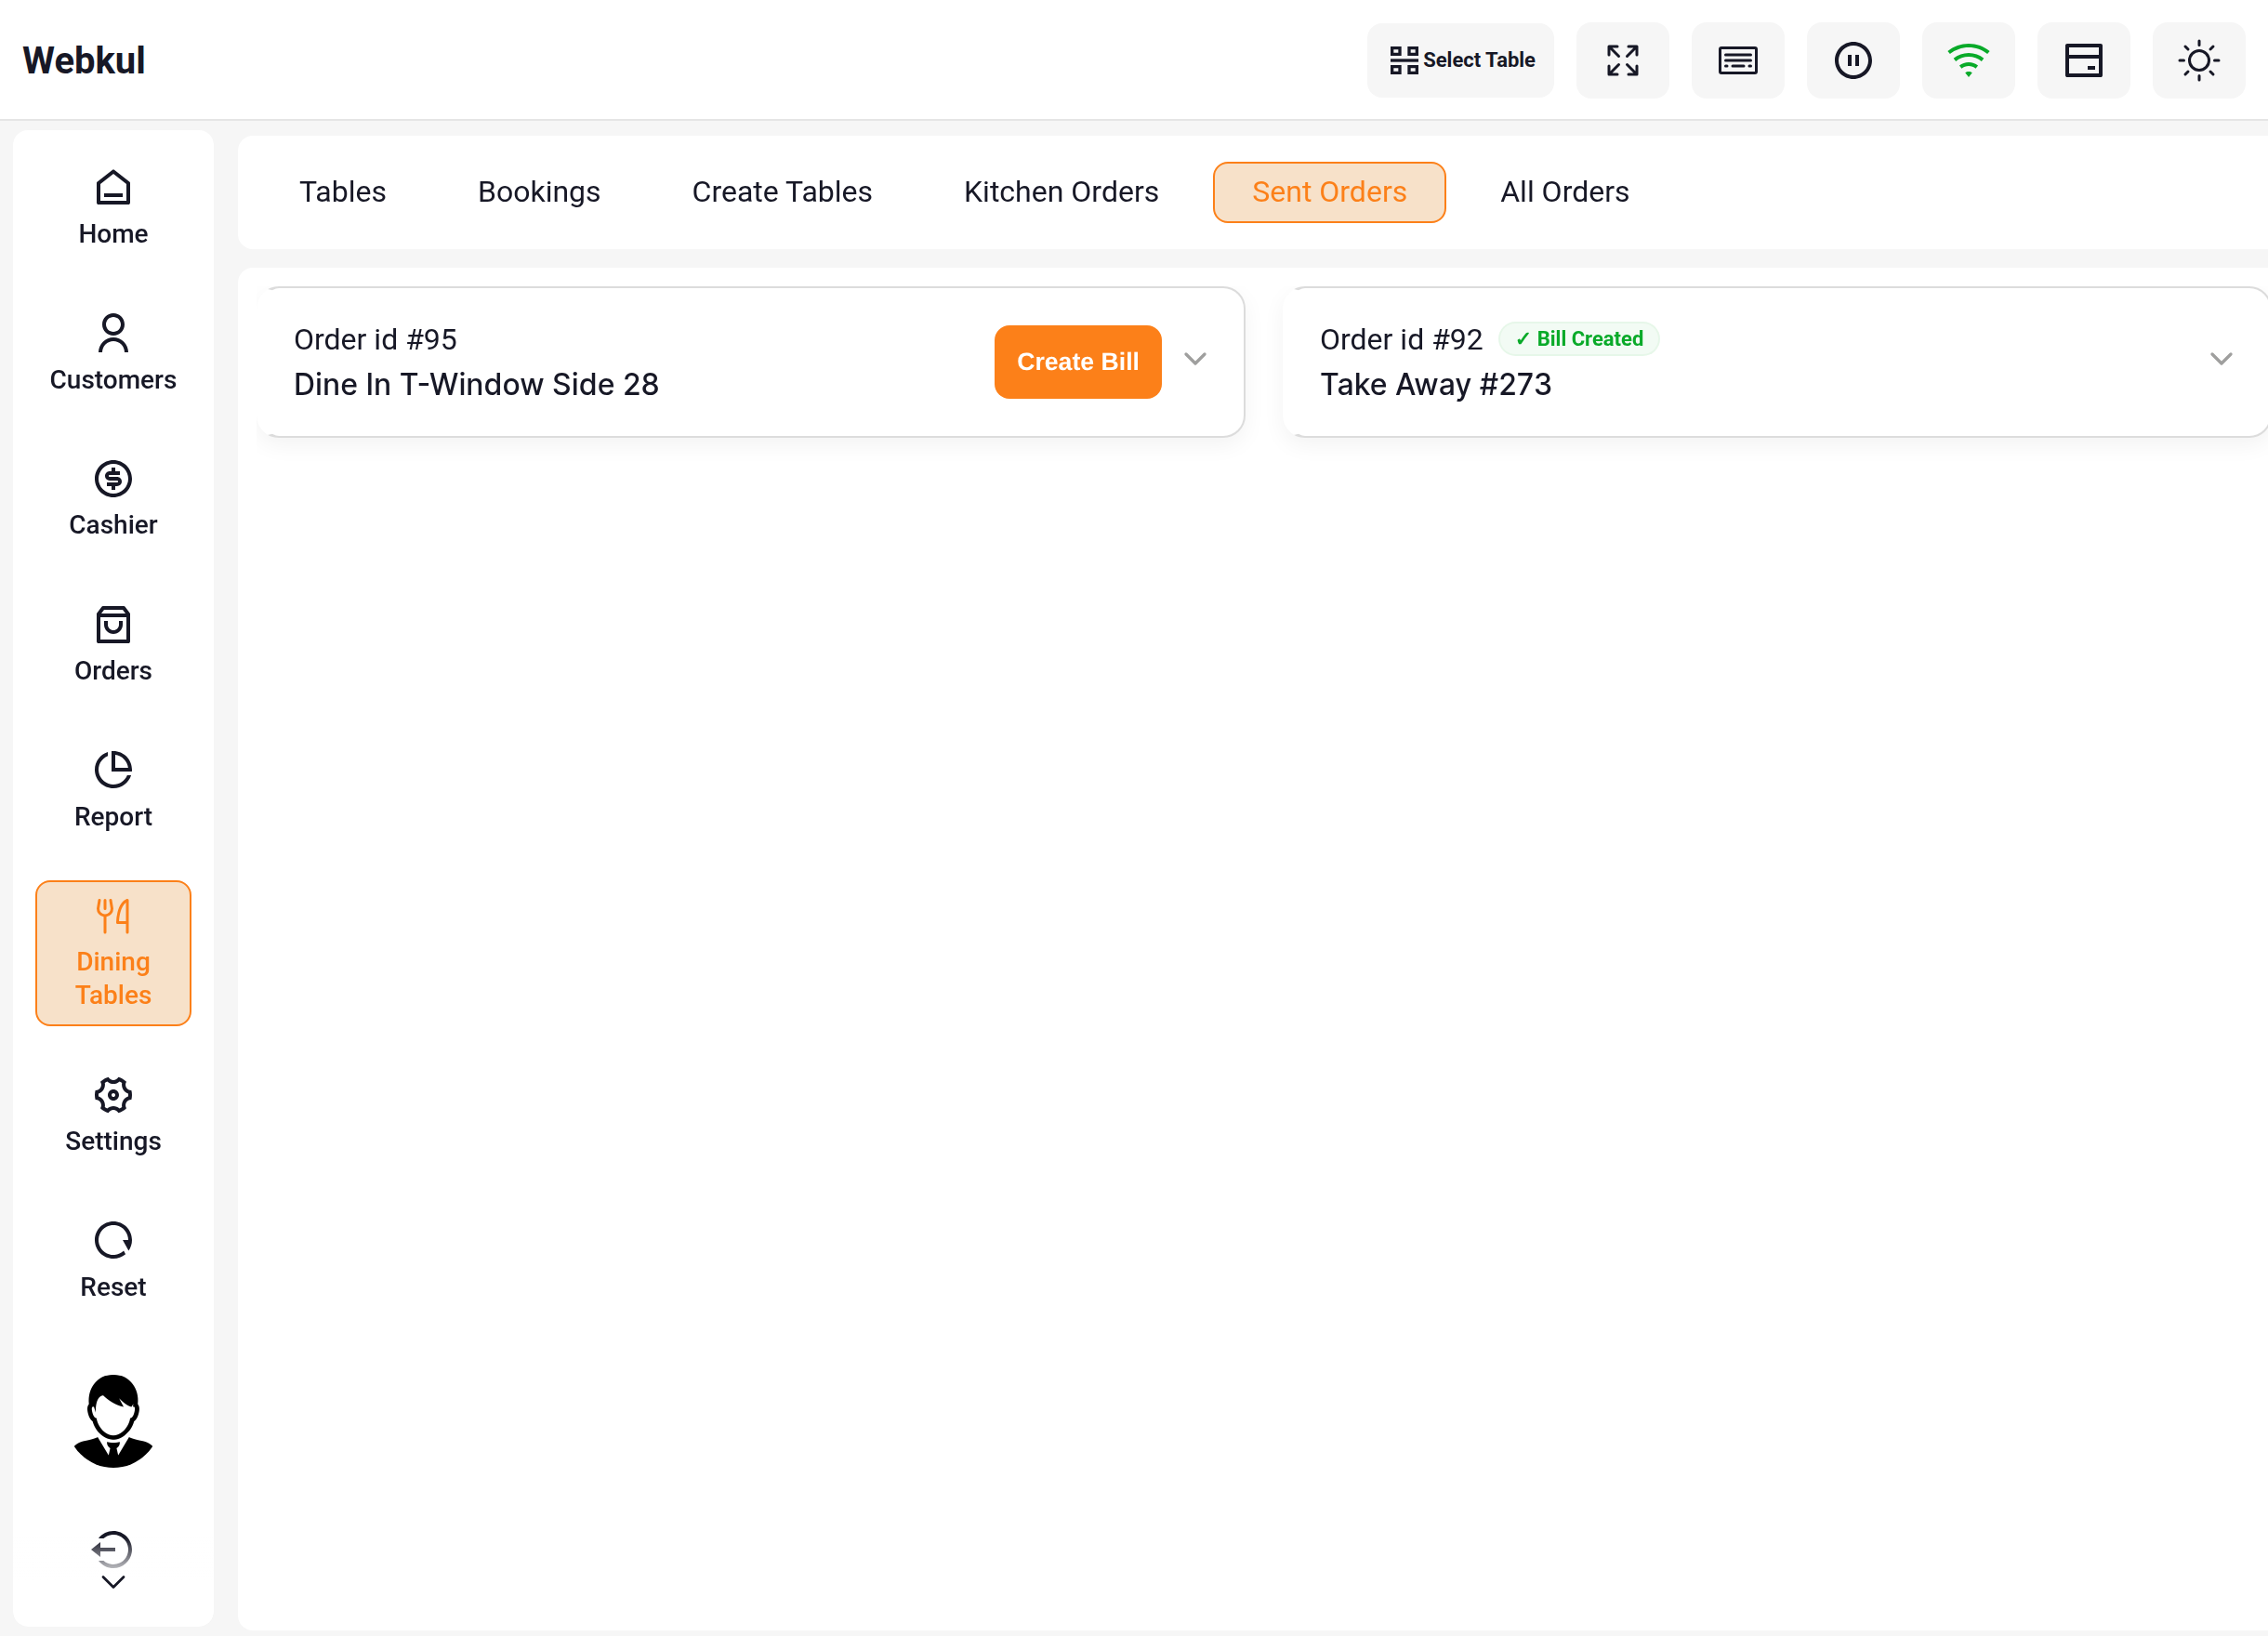Screen dimensions: 2268x1636
Task: Select the Sent Orders tab
Action: [x=1329, y=192]
